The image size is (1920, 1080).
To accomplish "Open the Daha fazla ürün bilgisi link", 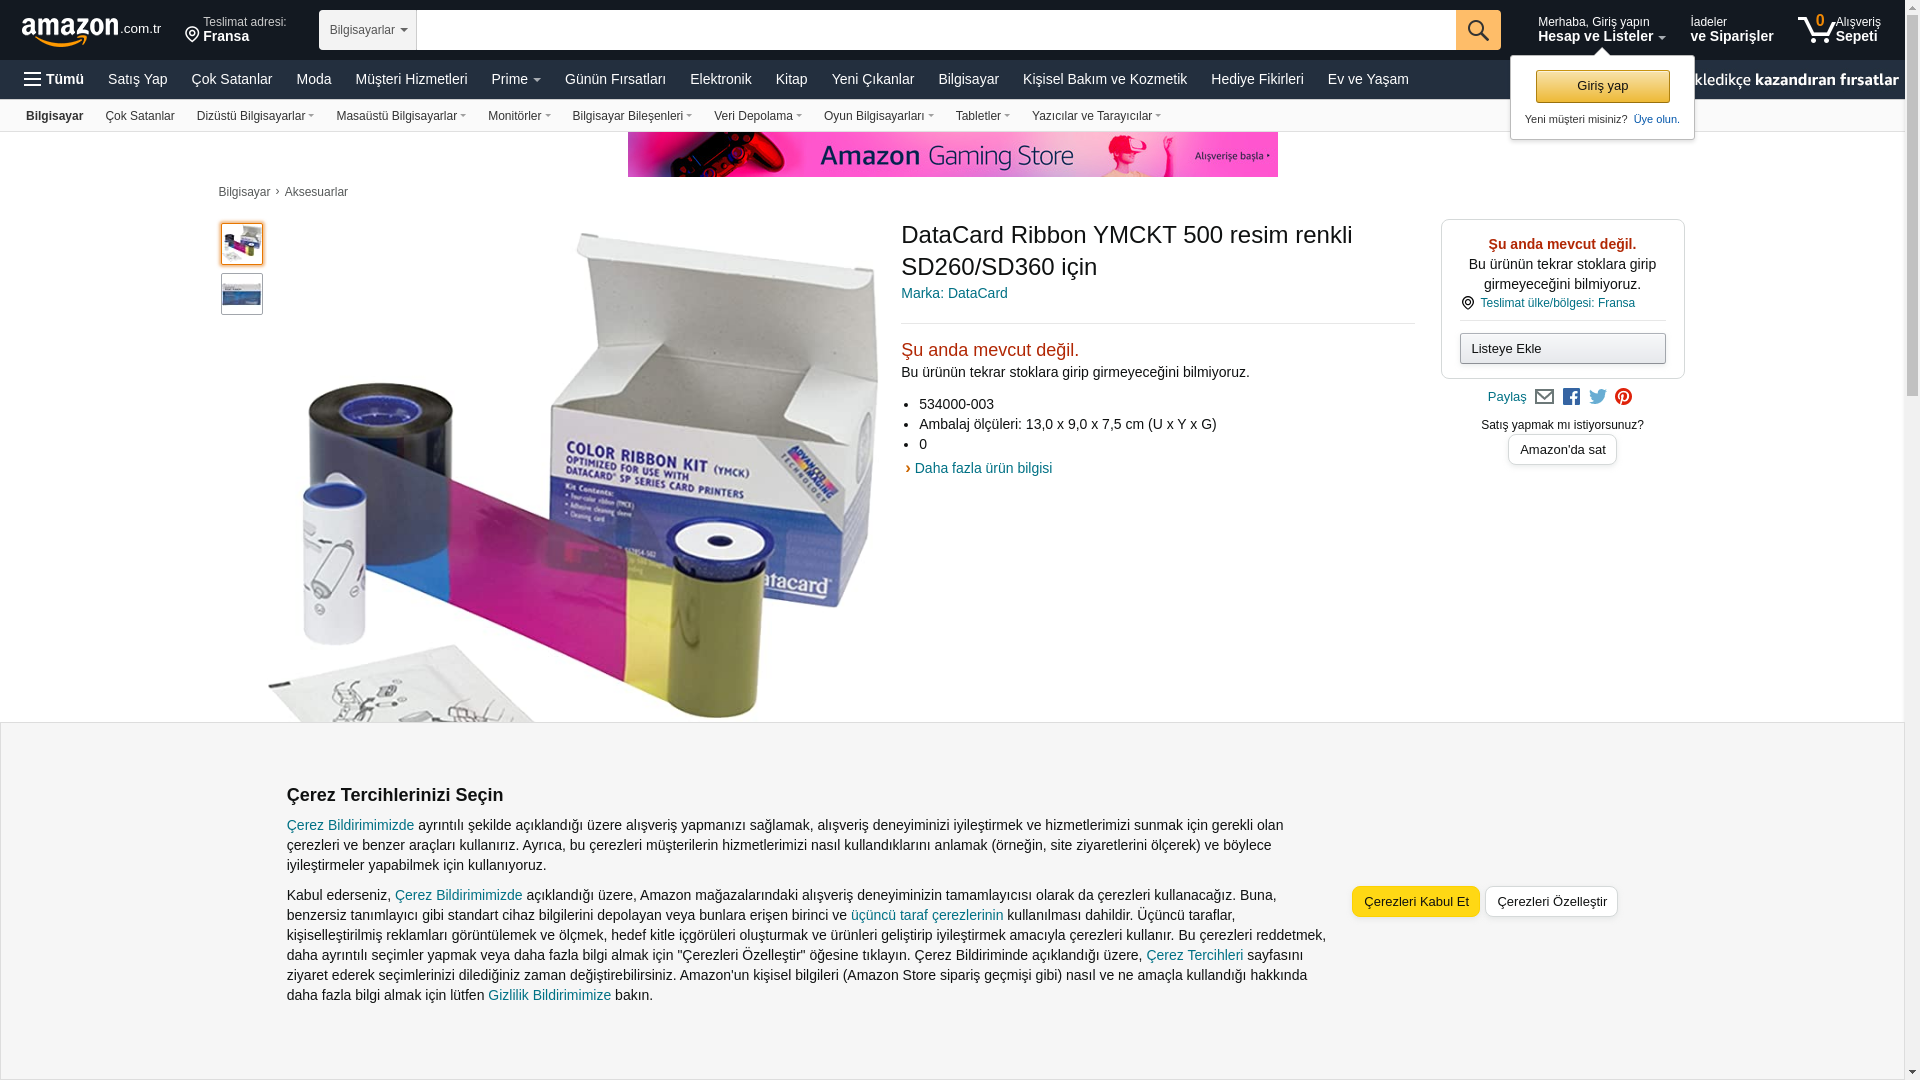I will click(x=983, y=468).
